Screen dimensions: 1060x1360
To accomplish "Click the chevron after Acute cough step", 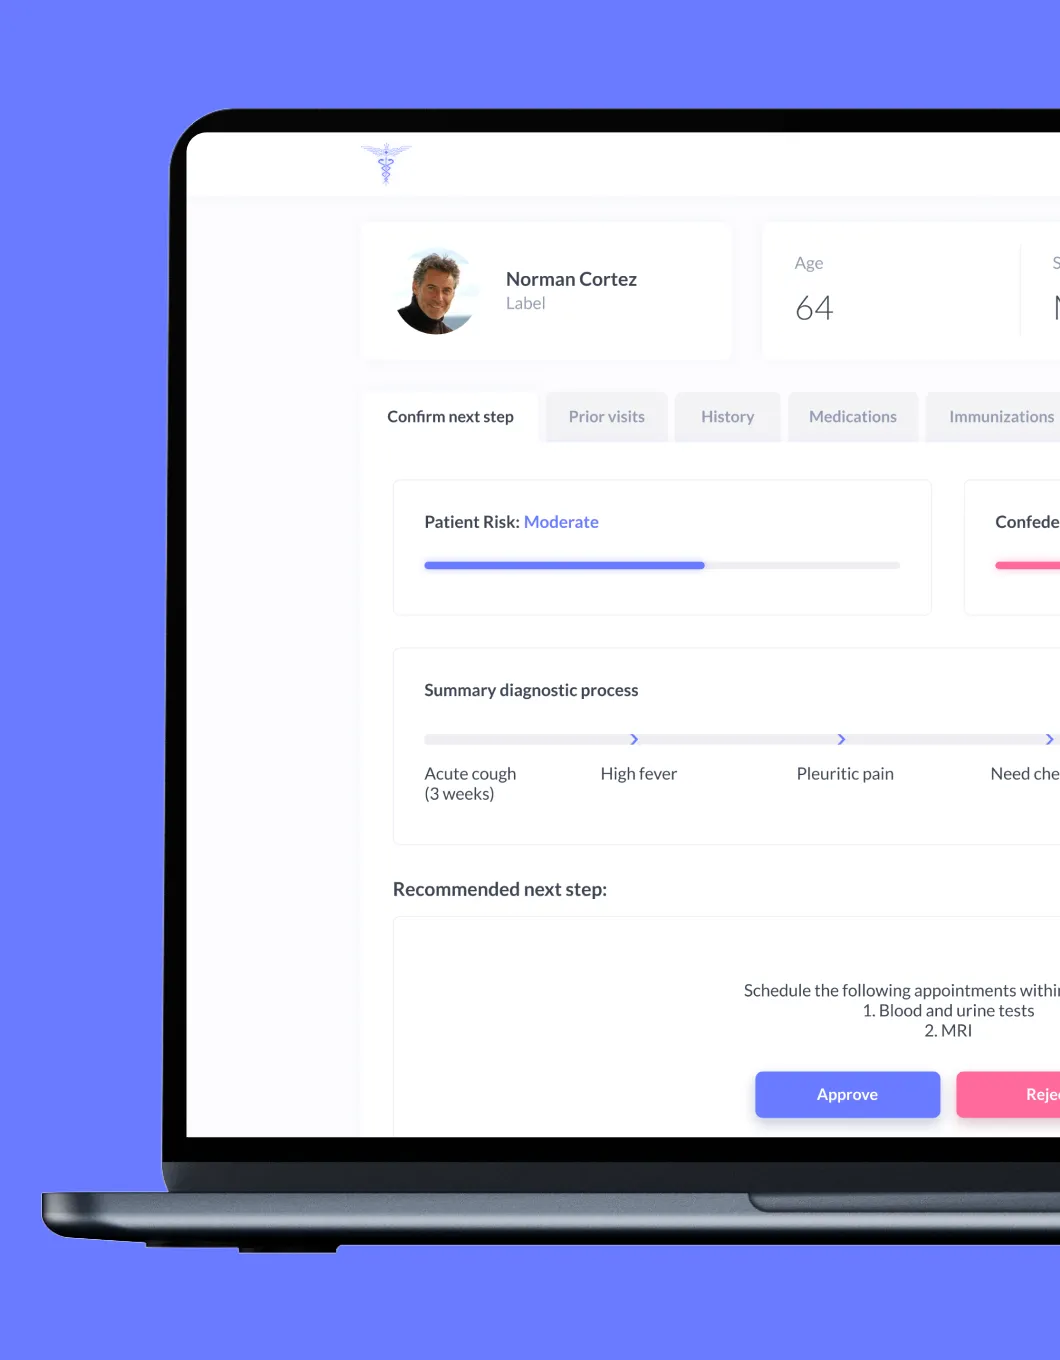I will pos(633,739).
